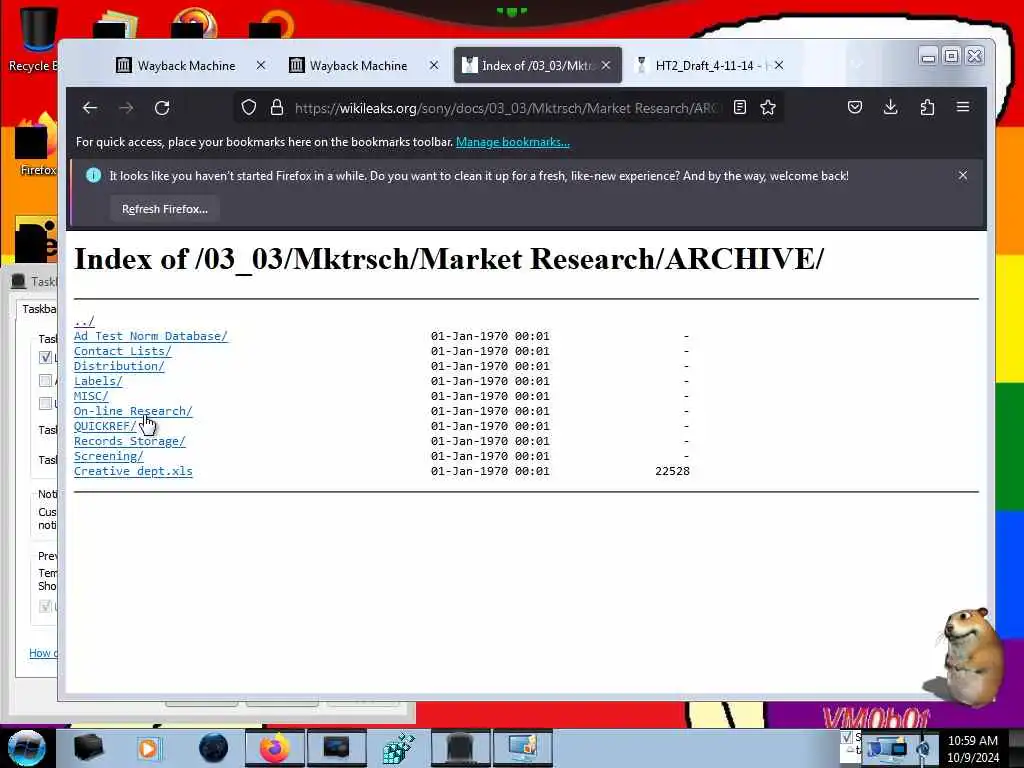This screenshot has height=768, width=1024.
Task: Dismiss the Firefox refresh notification bar
Action: click(963, 175)
